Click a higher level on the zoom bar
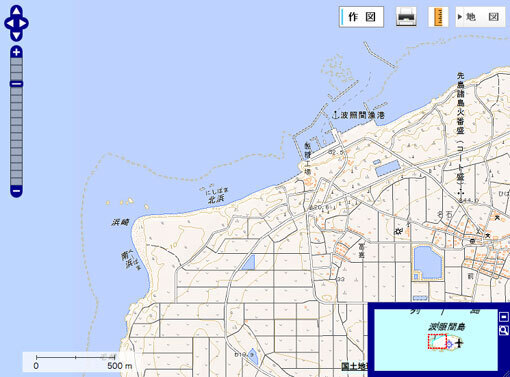This screenshot has width=510, height=377. click(x=16, y=69)
